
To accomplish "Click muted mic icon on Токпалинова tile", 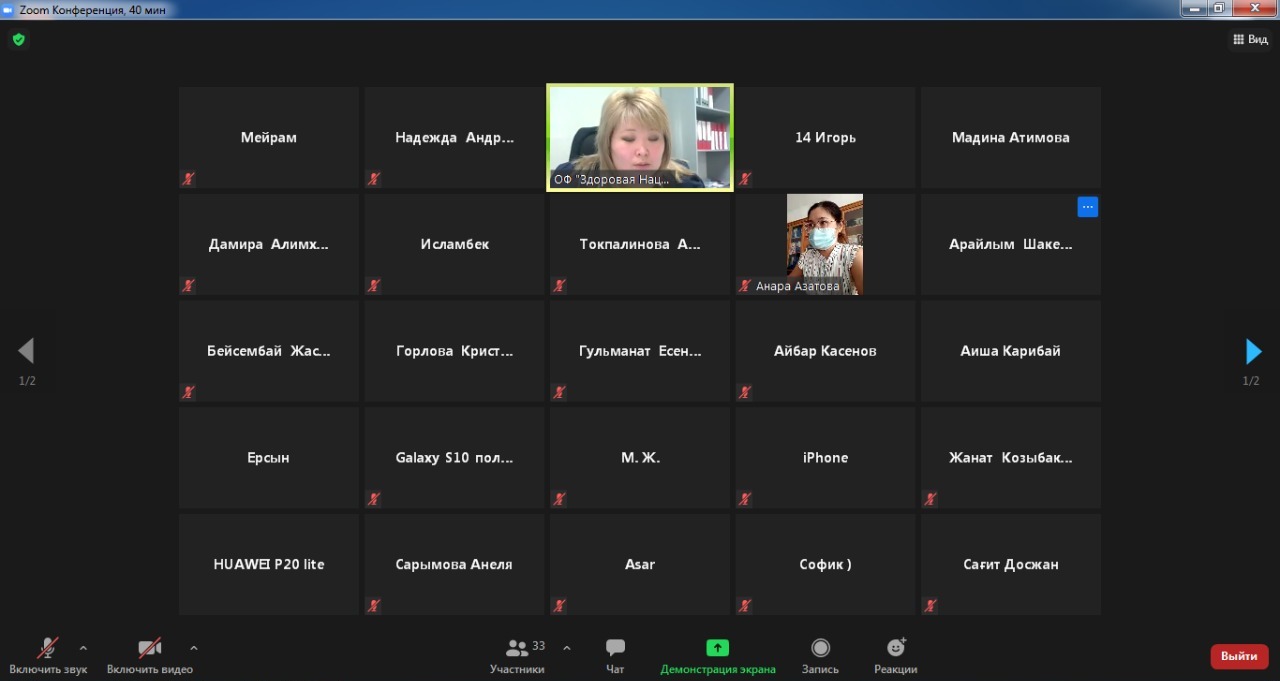I will click(559, 285).
